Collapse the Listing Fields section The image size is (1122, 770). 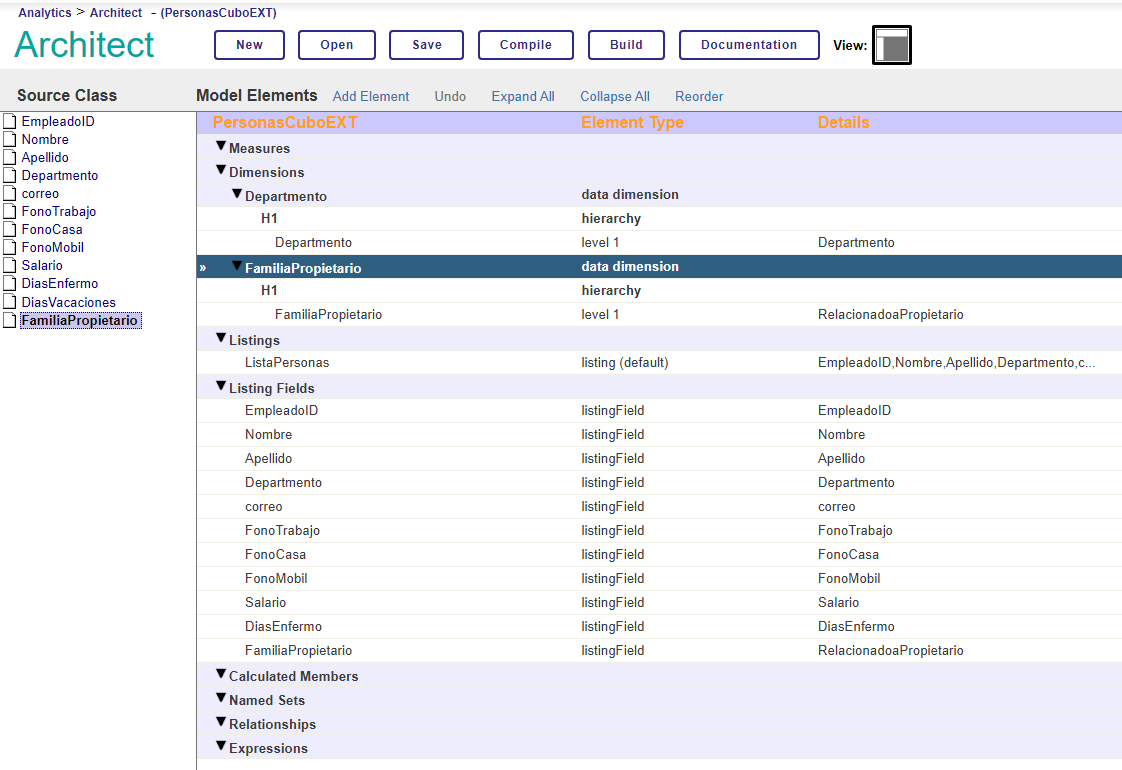coord(221,387)
